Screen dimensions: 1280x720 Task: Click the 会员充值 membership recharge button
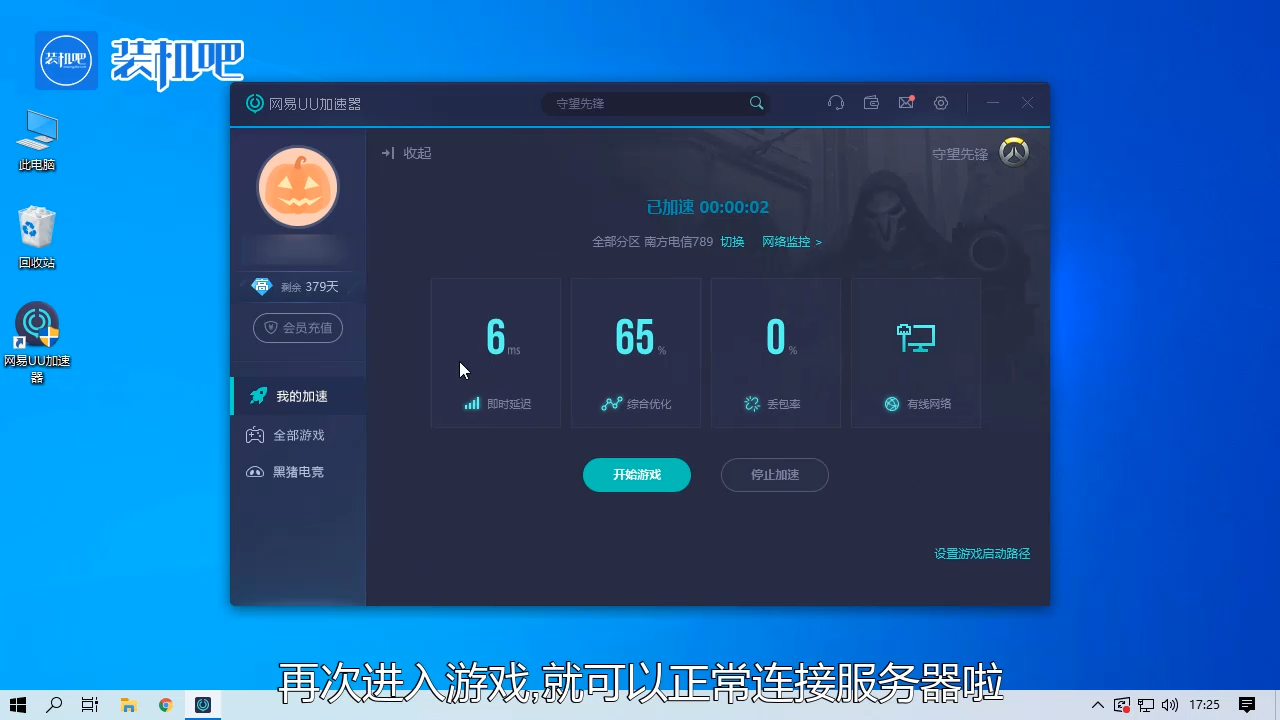297,327
